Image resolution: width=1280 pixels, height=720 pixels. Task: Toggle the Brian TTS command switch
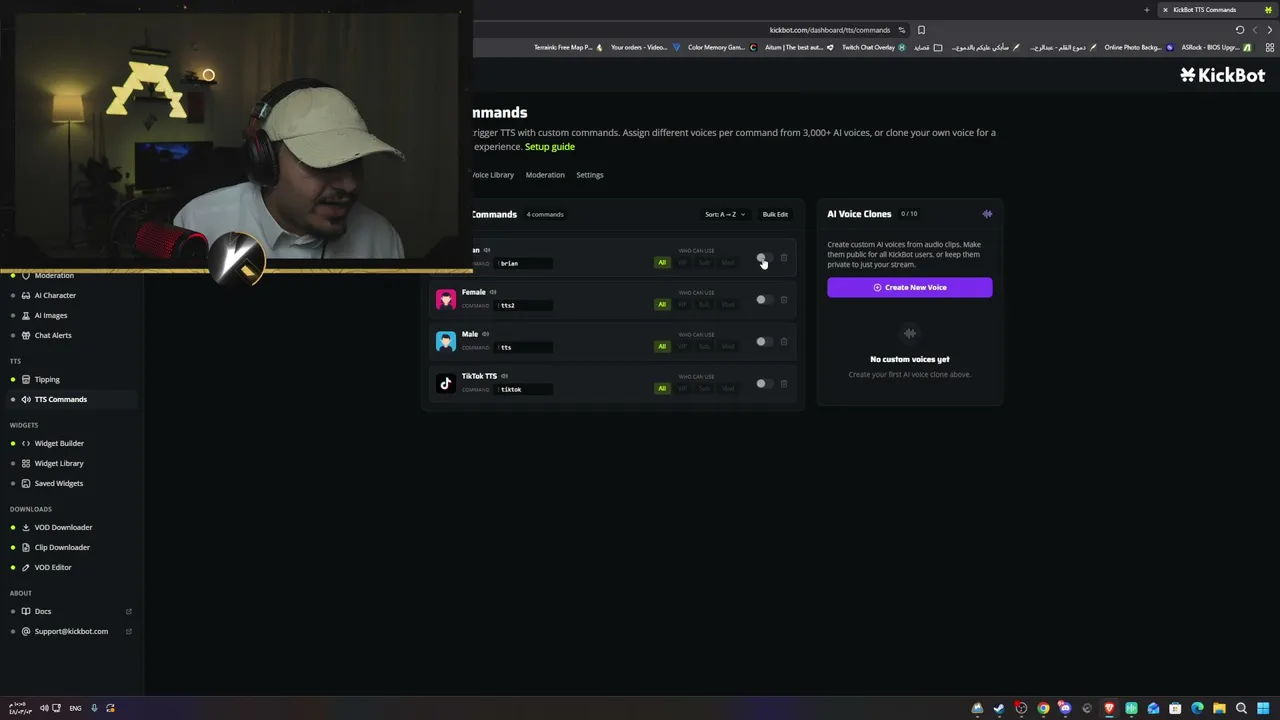click(x=763, y=258)
